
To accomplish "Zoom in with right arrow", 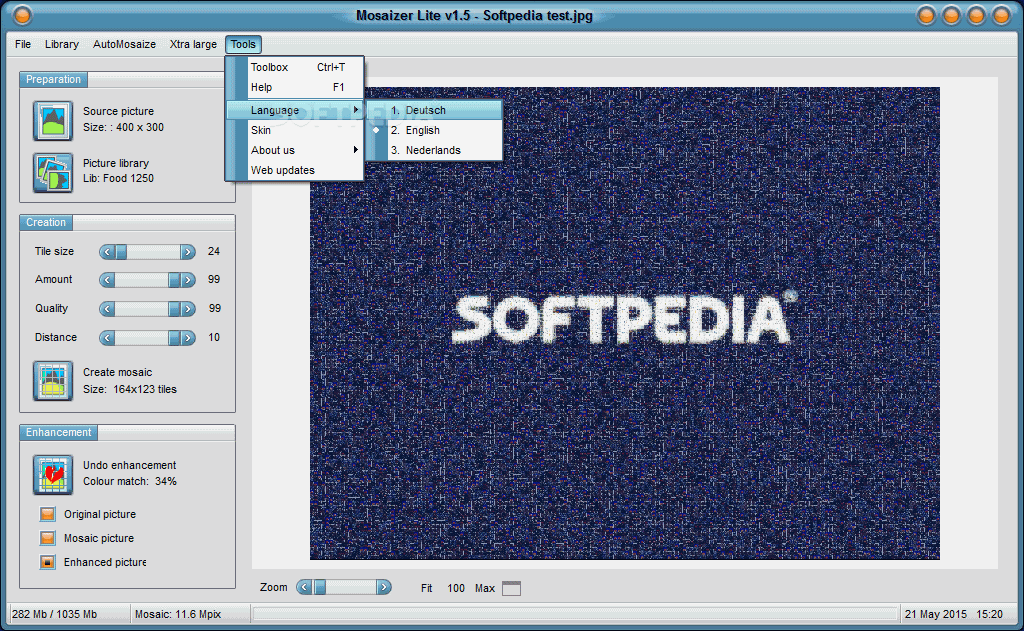I will (384, 587).
